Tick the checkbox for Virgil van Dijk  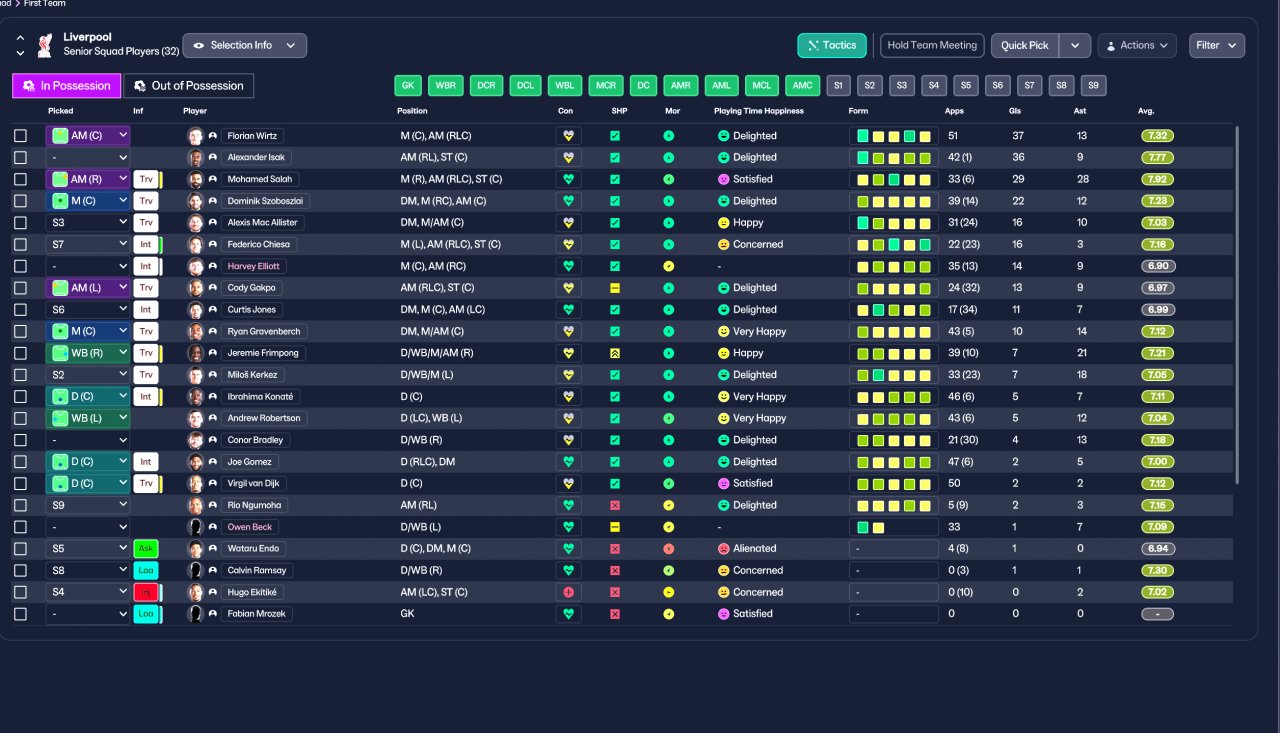(20, 484)
